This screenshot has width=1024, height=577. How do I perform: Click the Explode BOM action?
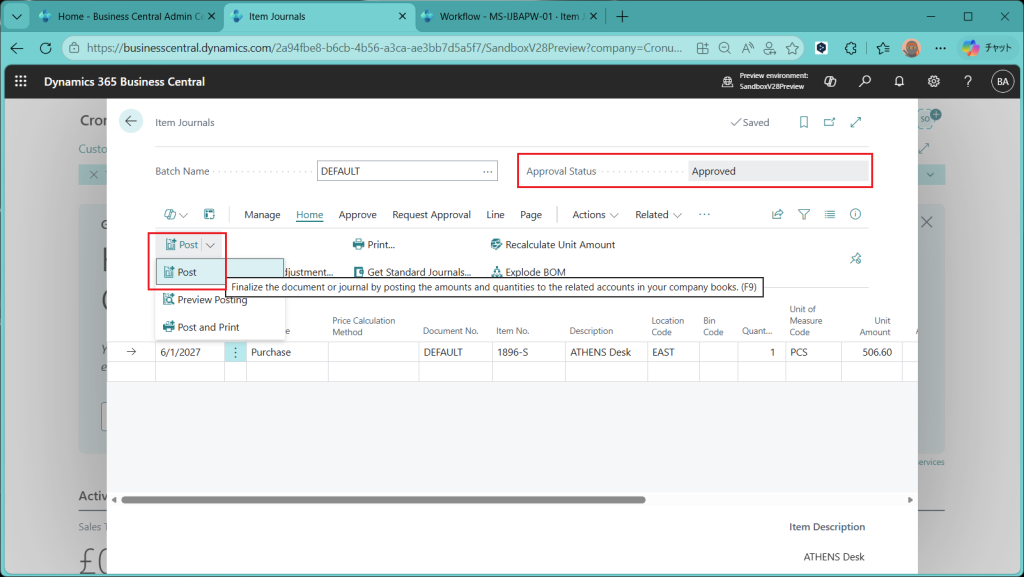[x=535, y=272]
